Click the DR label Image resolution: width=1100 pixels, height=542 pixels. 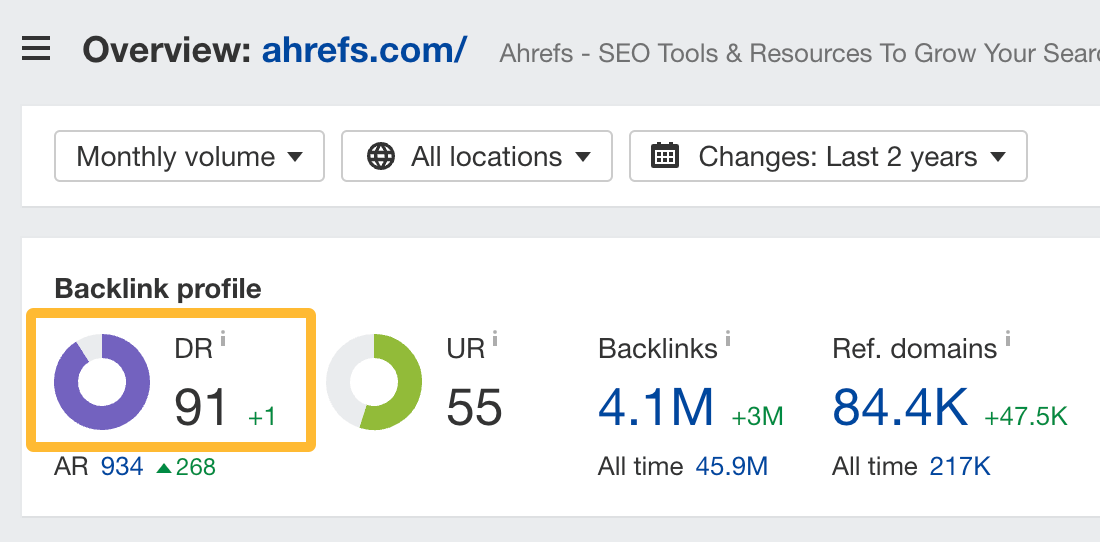tap(194, 348)
